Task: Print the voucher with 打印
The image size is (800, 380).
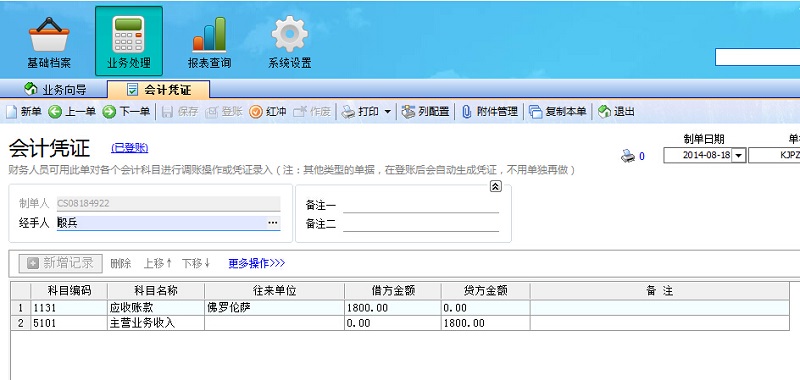Action: 360,112
